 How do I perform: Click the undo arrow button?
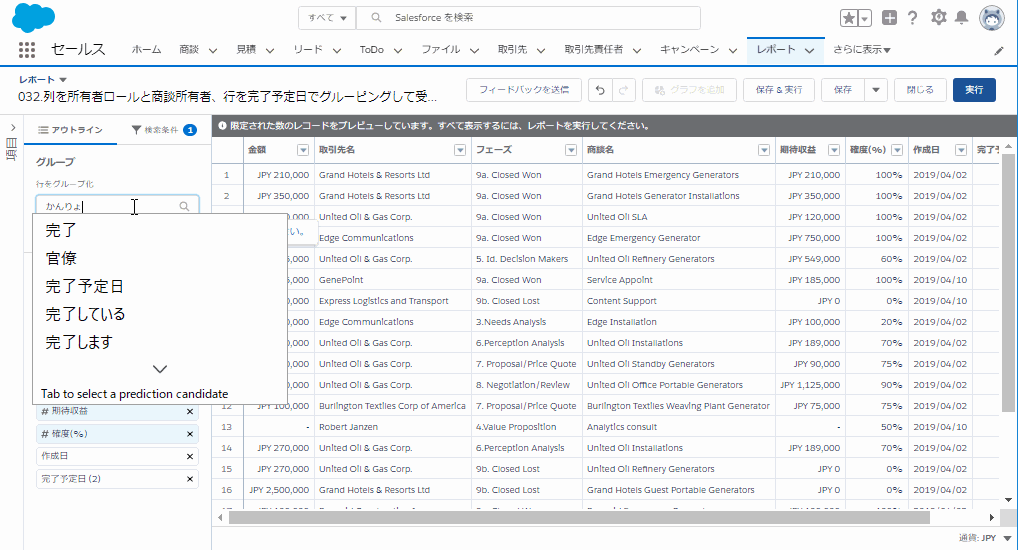pyautogui.click(x=600, y=90)
